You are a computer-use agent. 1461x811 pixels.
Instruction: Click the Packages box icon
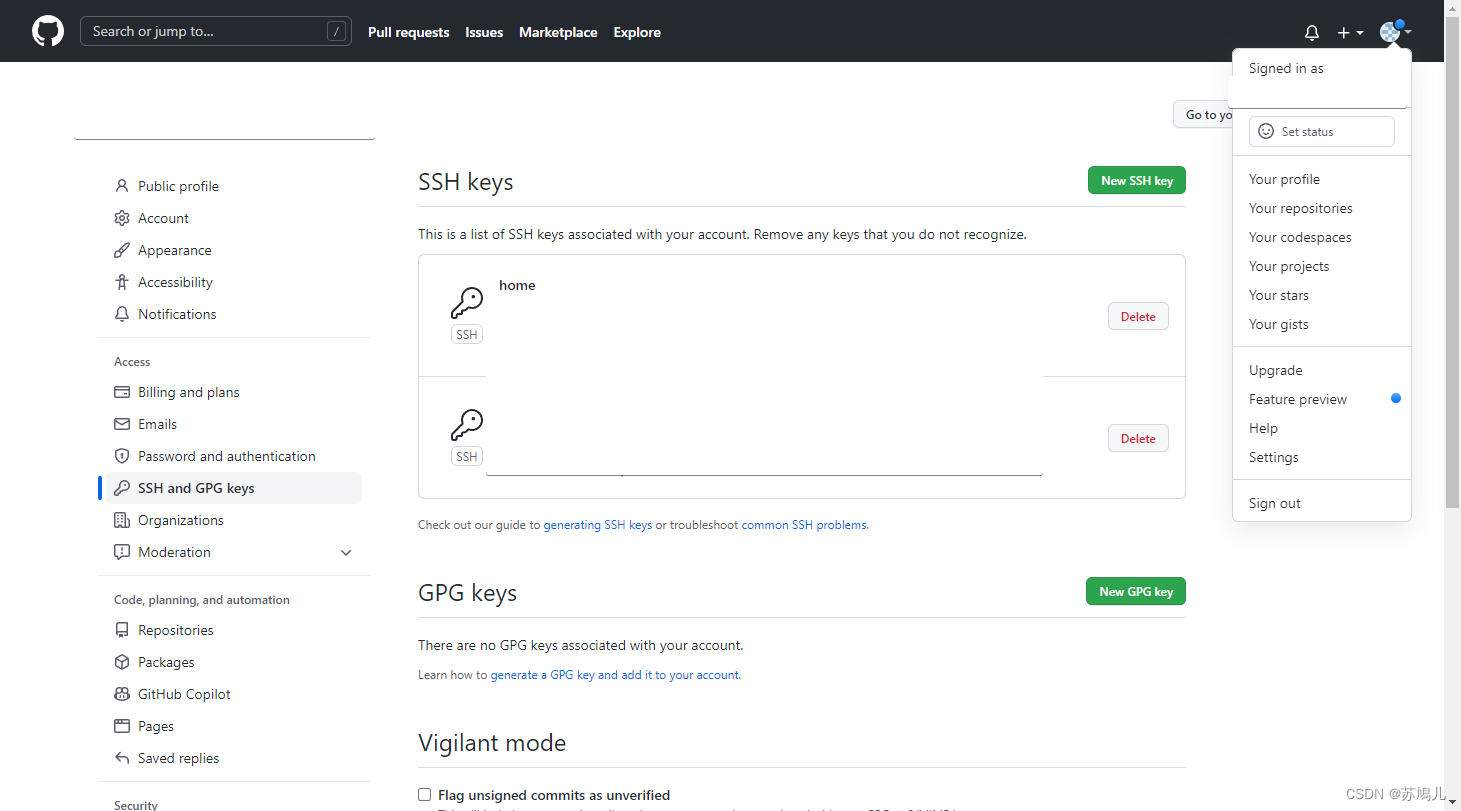(122, 662)
